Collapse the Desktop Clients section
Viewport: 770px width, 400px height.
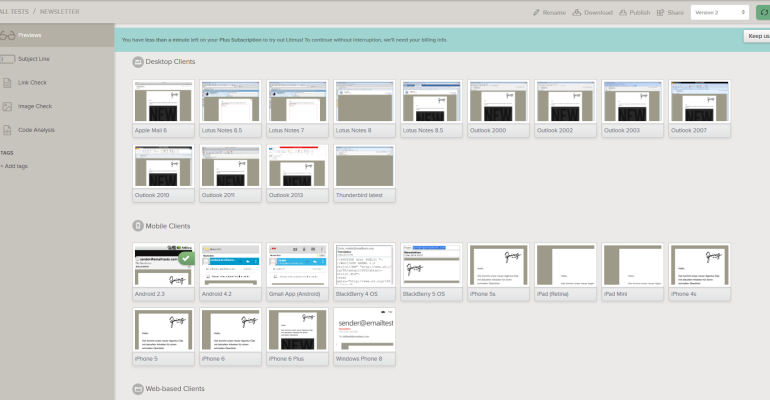point(138,62)
